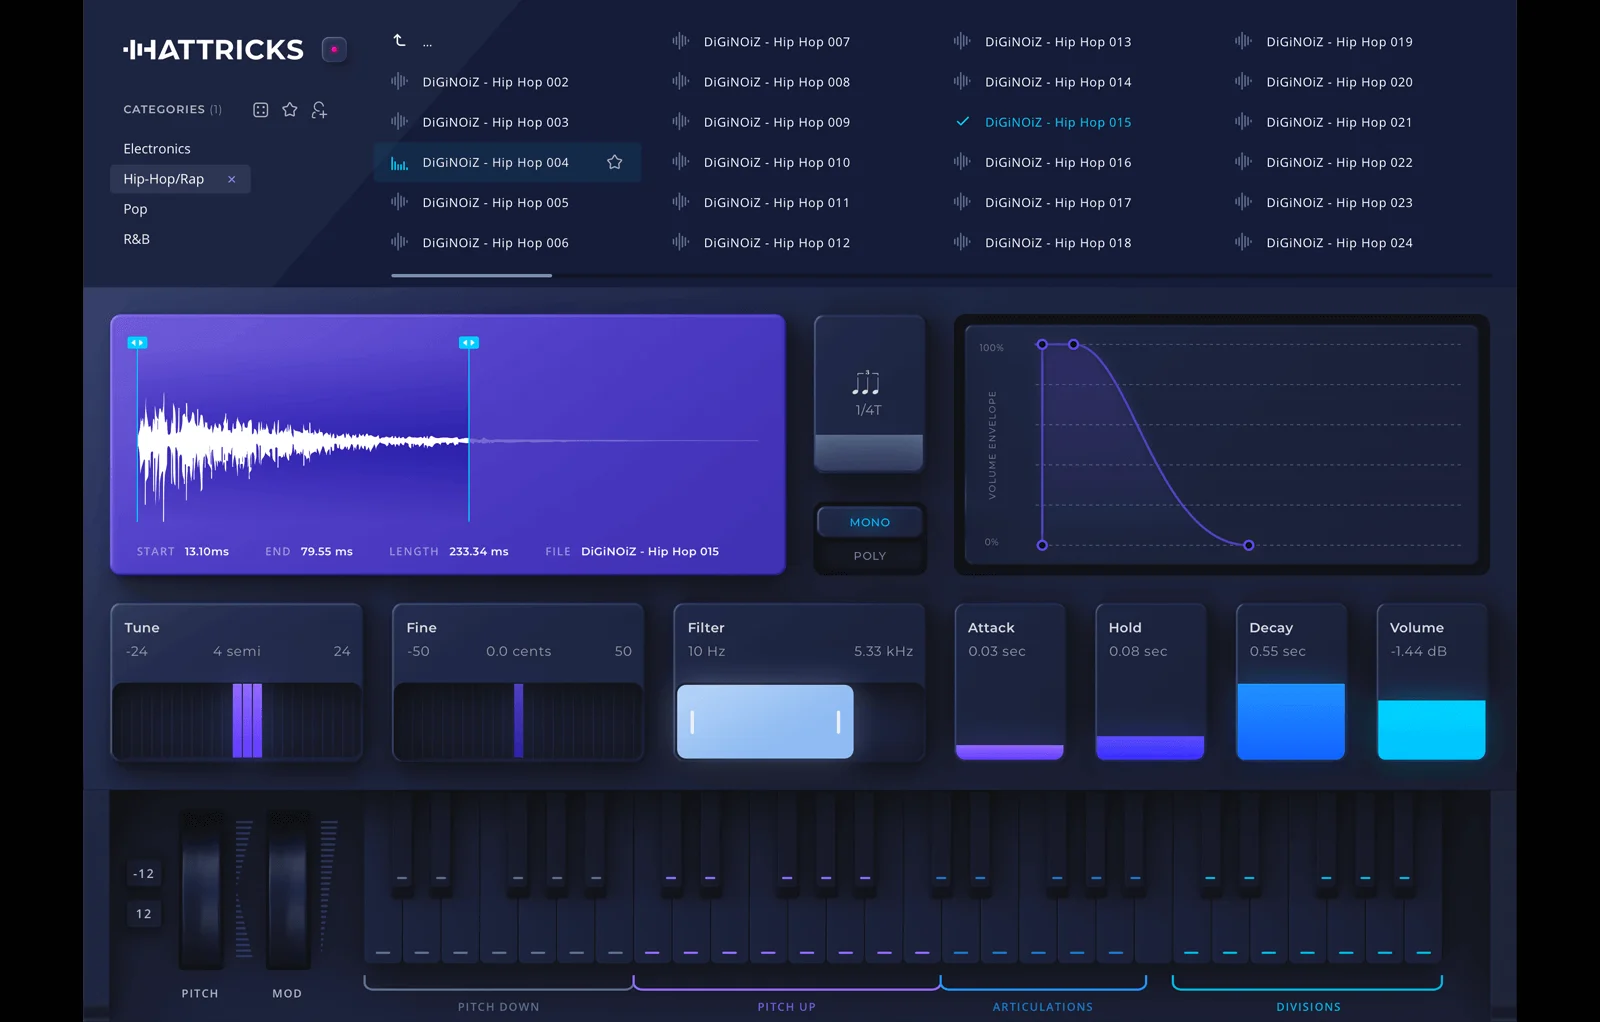Click the waveform icon of Hip Hop 010
This screenshot has height=1022, width=1600.
[x=681, y=162]
